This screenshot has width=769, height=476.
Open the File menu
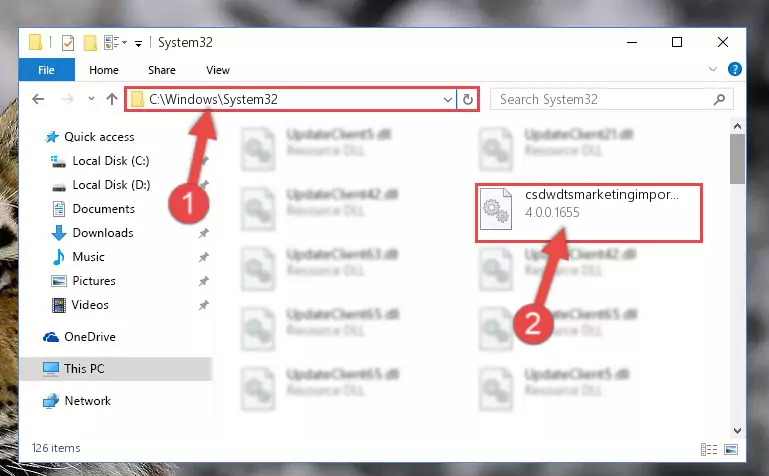[x=47, y=70]
